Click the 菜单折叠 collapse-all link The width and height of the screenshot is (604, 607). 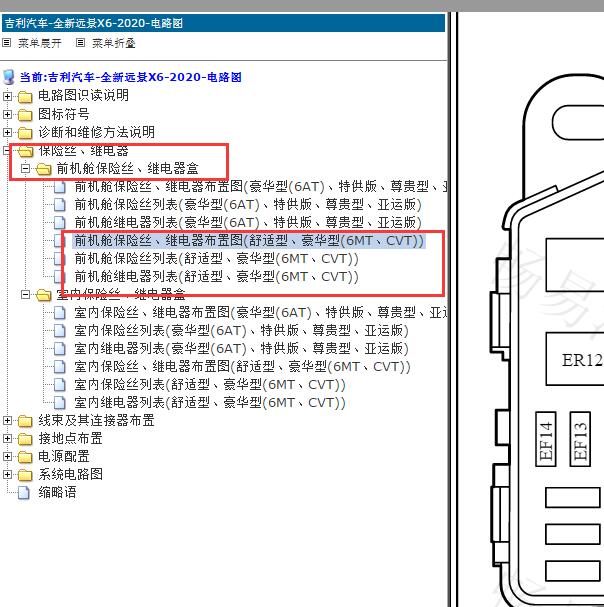click(113, 43)
